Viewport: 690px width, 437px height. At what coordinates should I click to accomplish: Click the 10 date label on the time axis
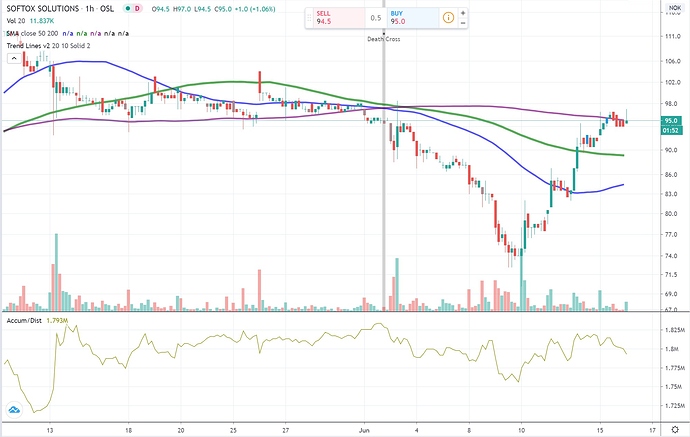pos(521,430)
